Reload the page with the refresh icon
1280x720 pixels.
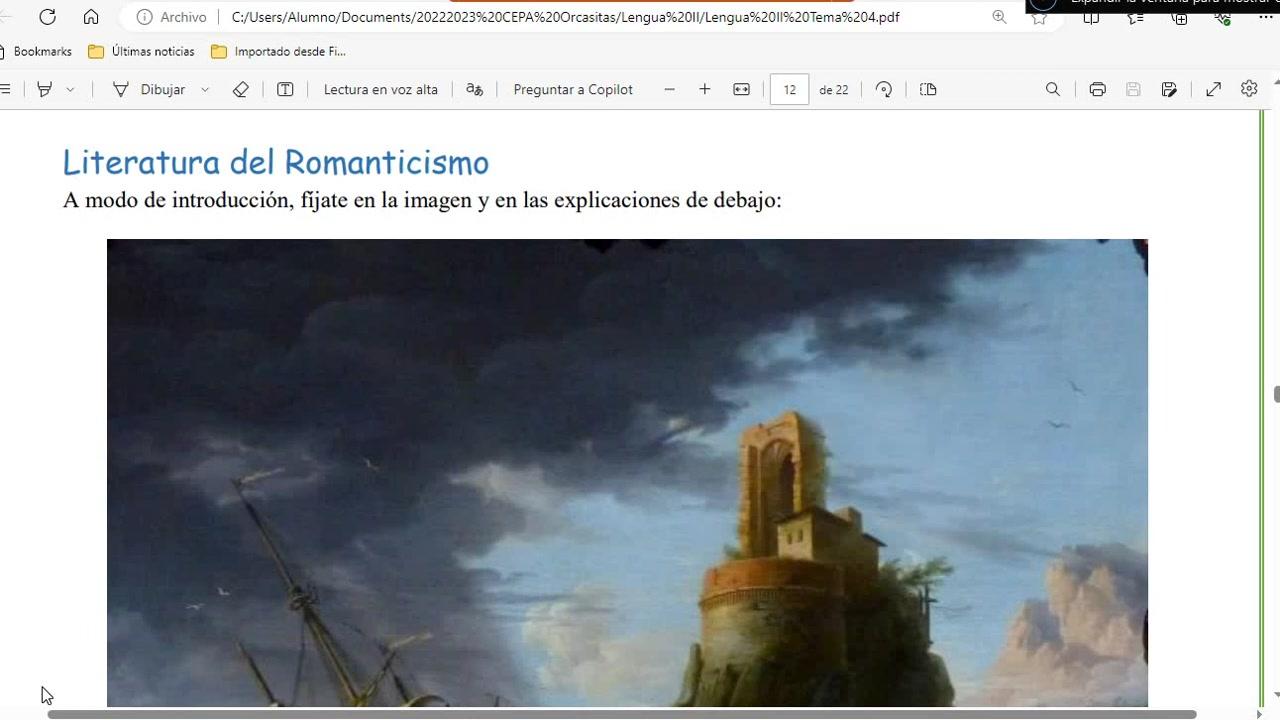[47, 17]
